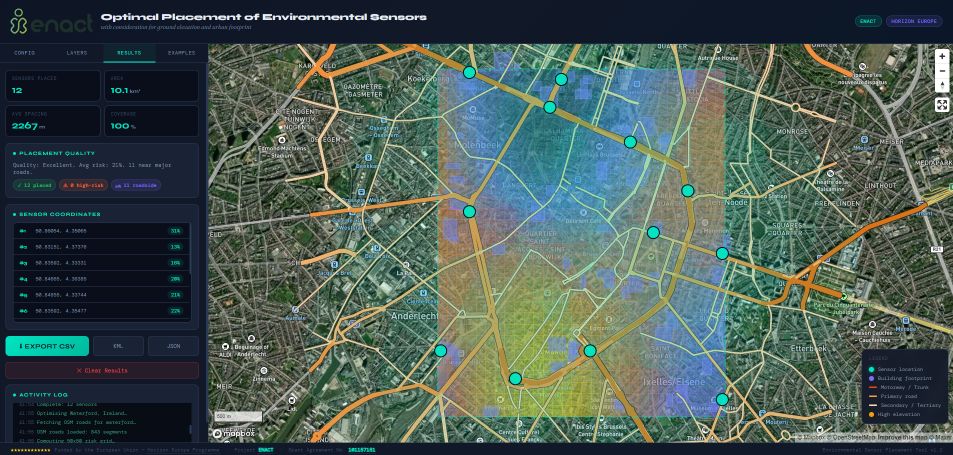
Task: Export results as KML
Action: (119, 346)
